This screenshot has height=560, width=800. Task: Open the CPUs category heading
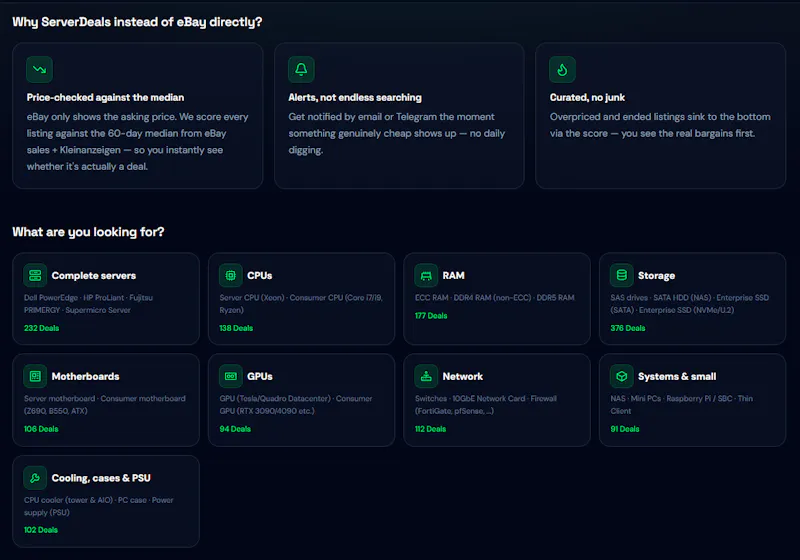260,275
